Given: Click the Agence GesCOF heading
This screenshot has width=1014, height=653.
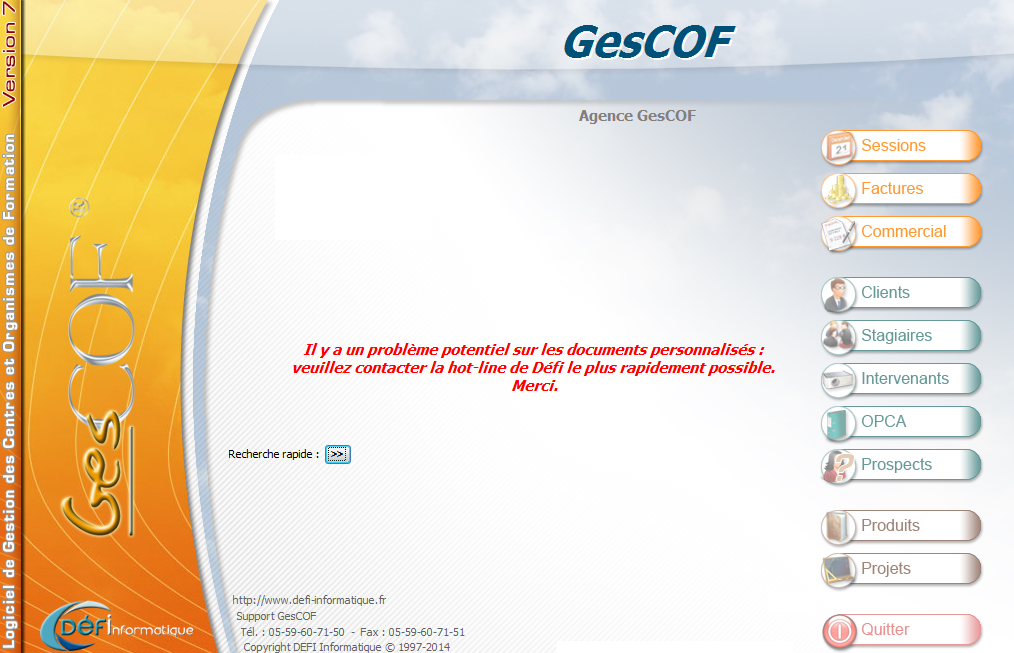Looking at the screenshot, I should 637,116.
